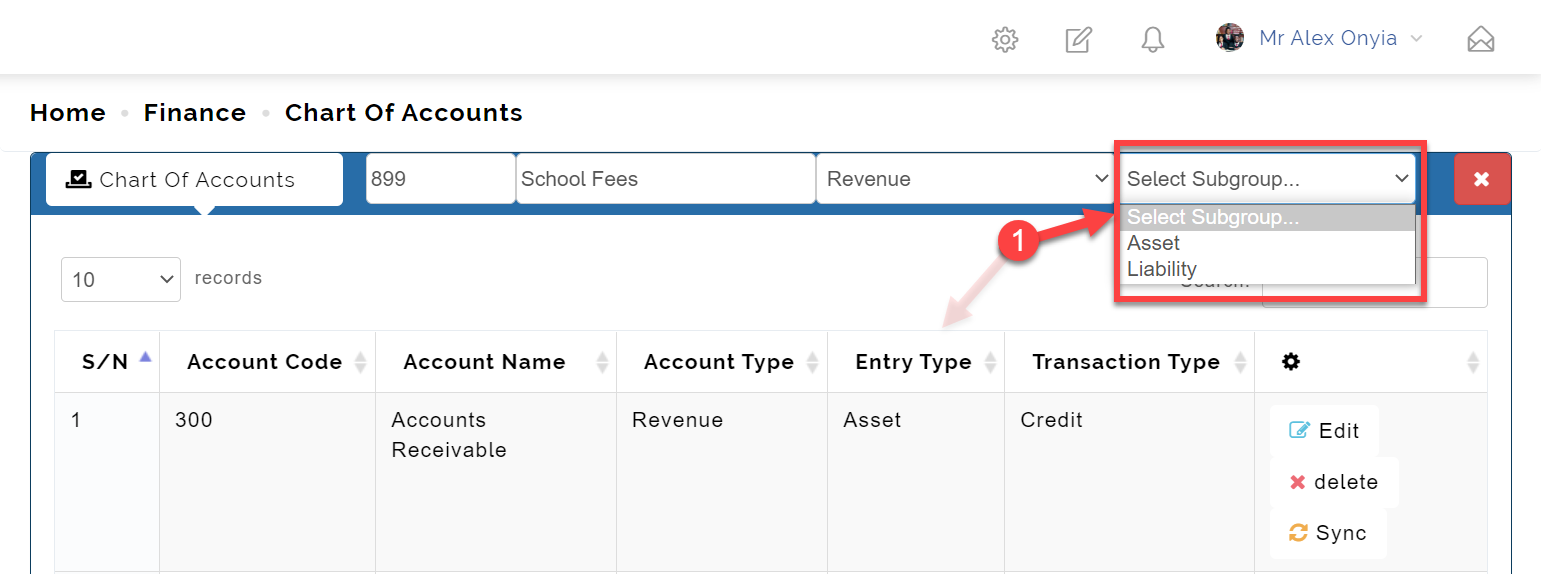Open the settings gear icon in header

[1004, 39]
